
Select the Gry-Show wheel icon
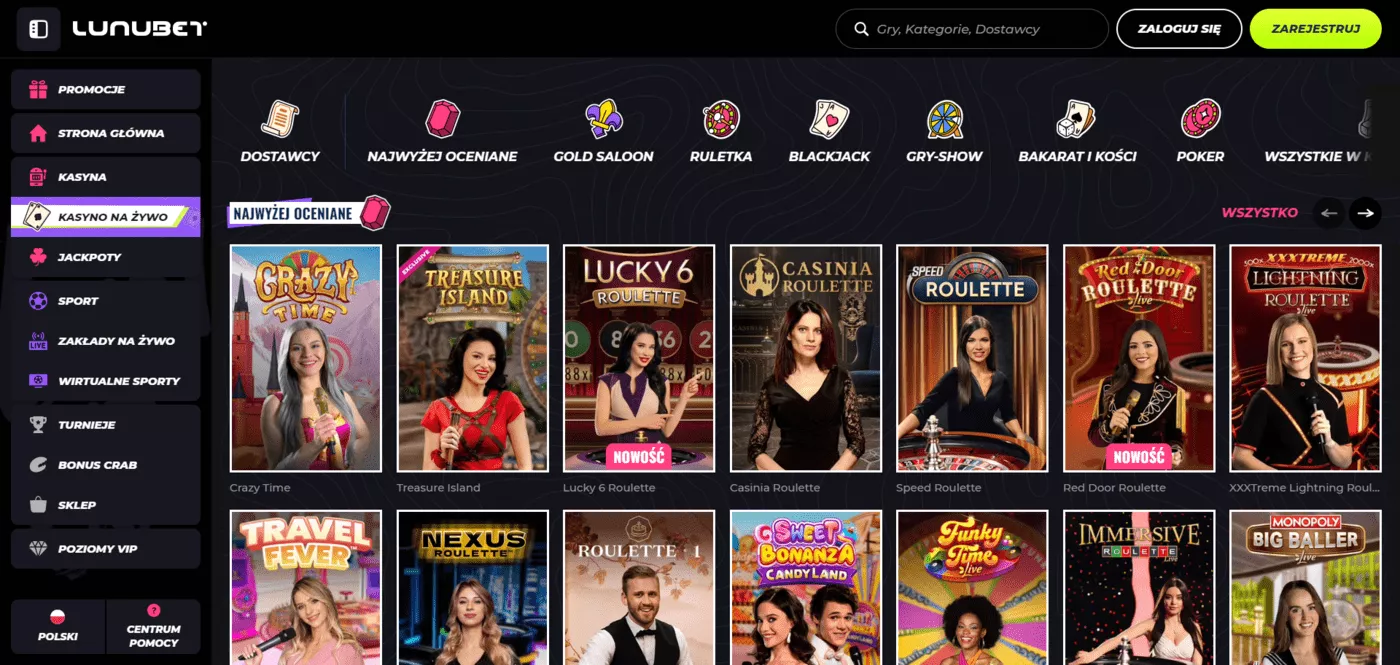(944, 119)
